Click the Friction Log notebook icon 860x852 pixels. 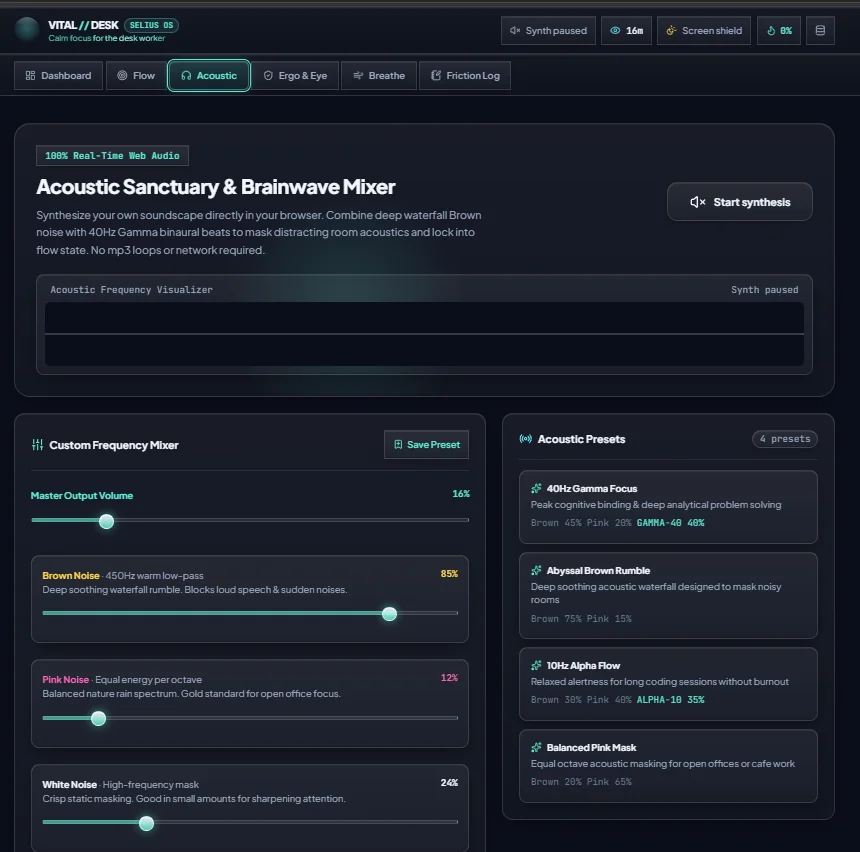[436, 76]
